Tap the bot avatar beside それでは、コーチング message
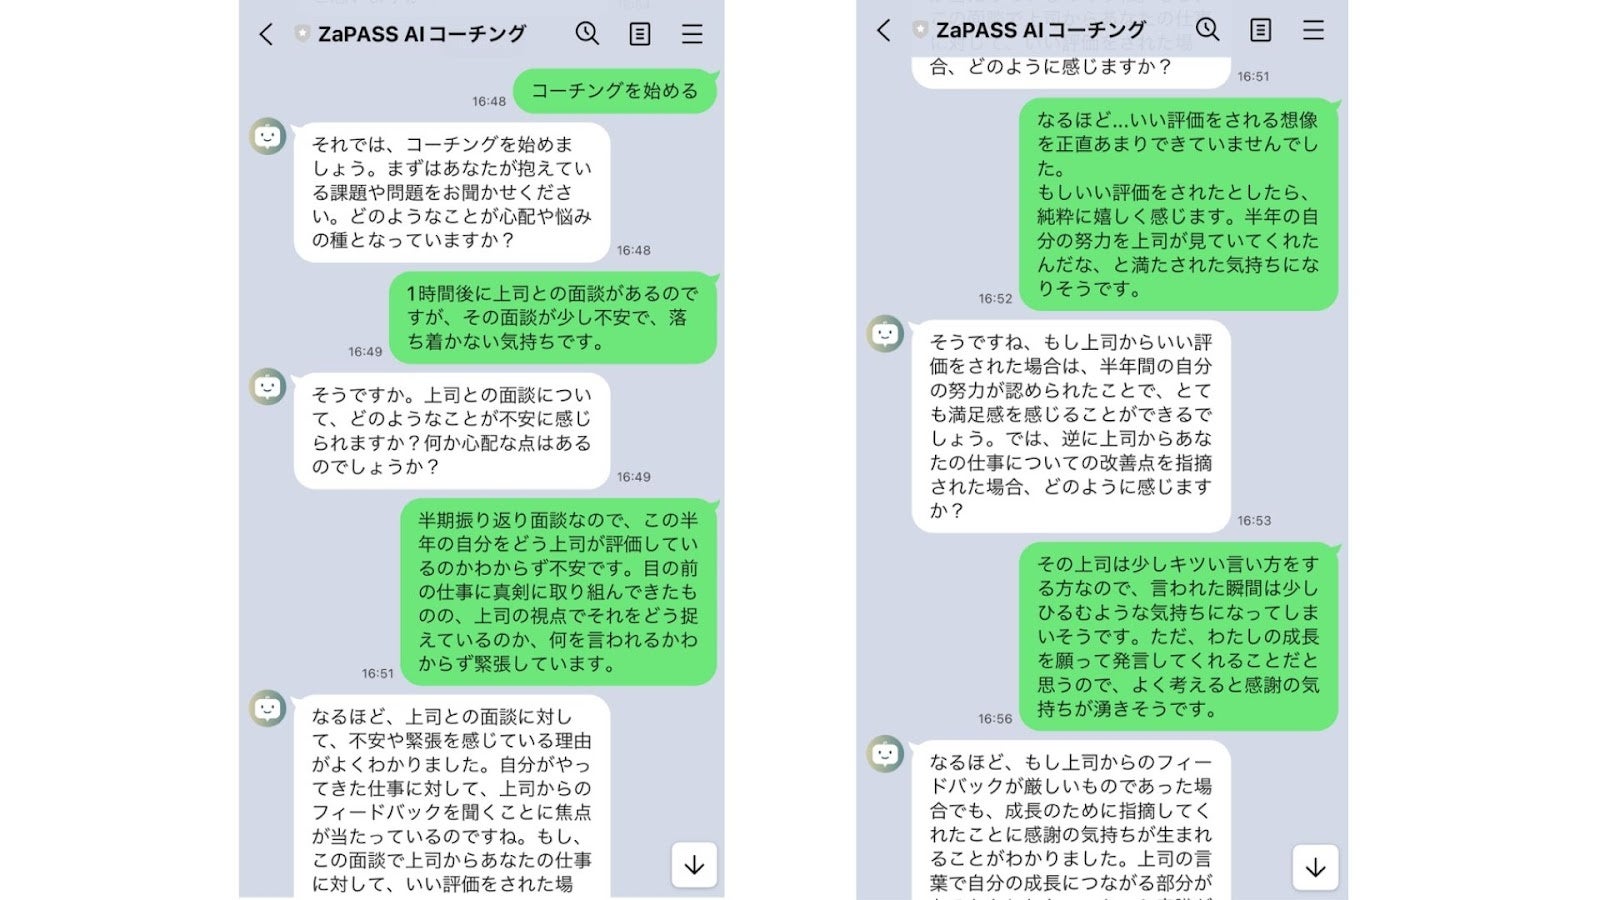The image size is (1600, 900). [x=267, y=136]
